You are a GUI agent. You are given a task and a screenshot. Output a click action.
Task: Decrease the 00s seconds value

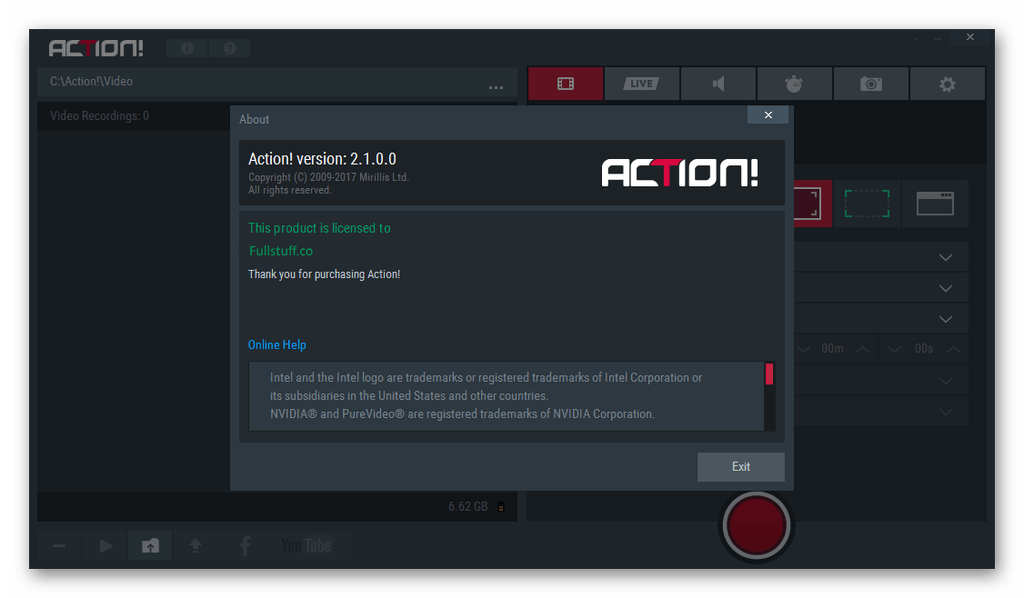tap(894, 349)
